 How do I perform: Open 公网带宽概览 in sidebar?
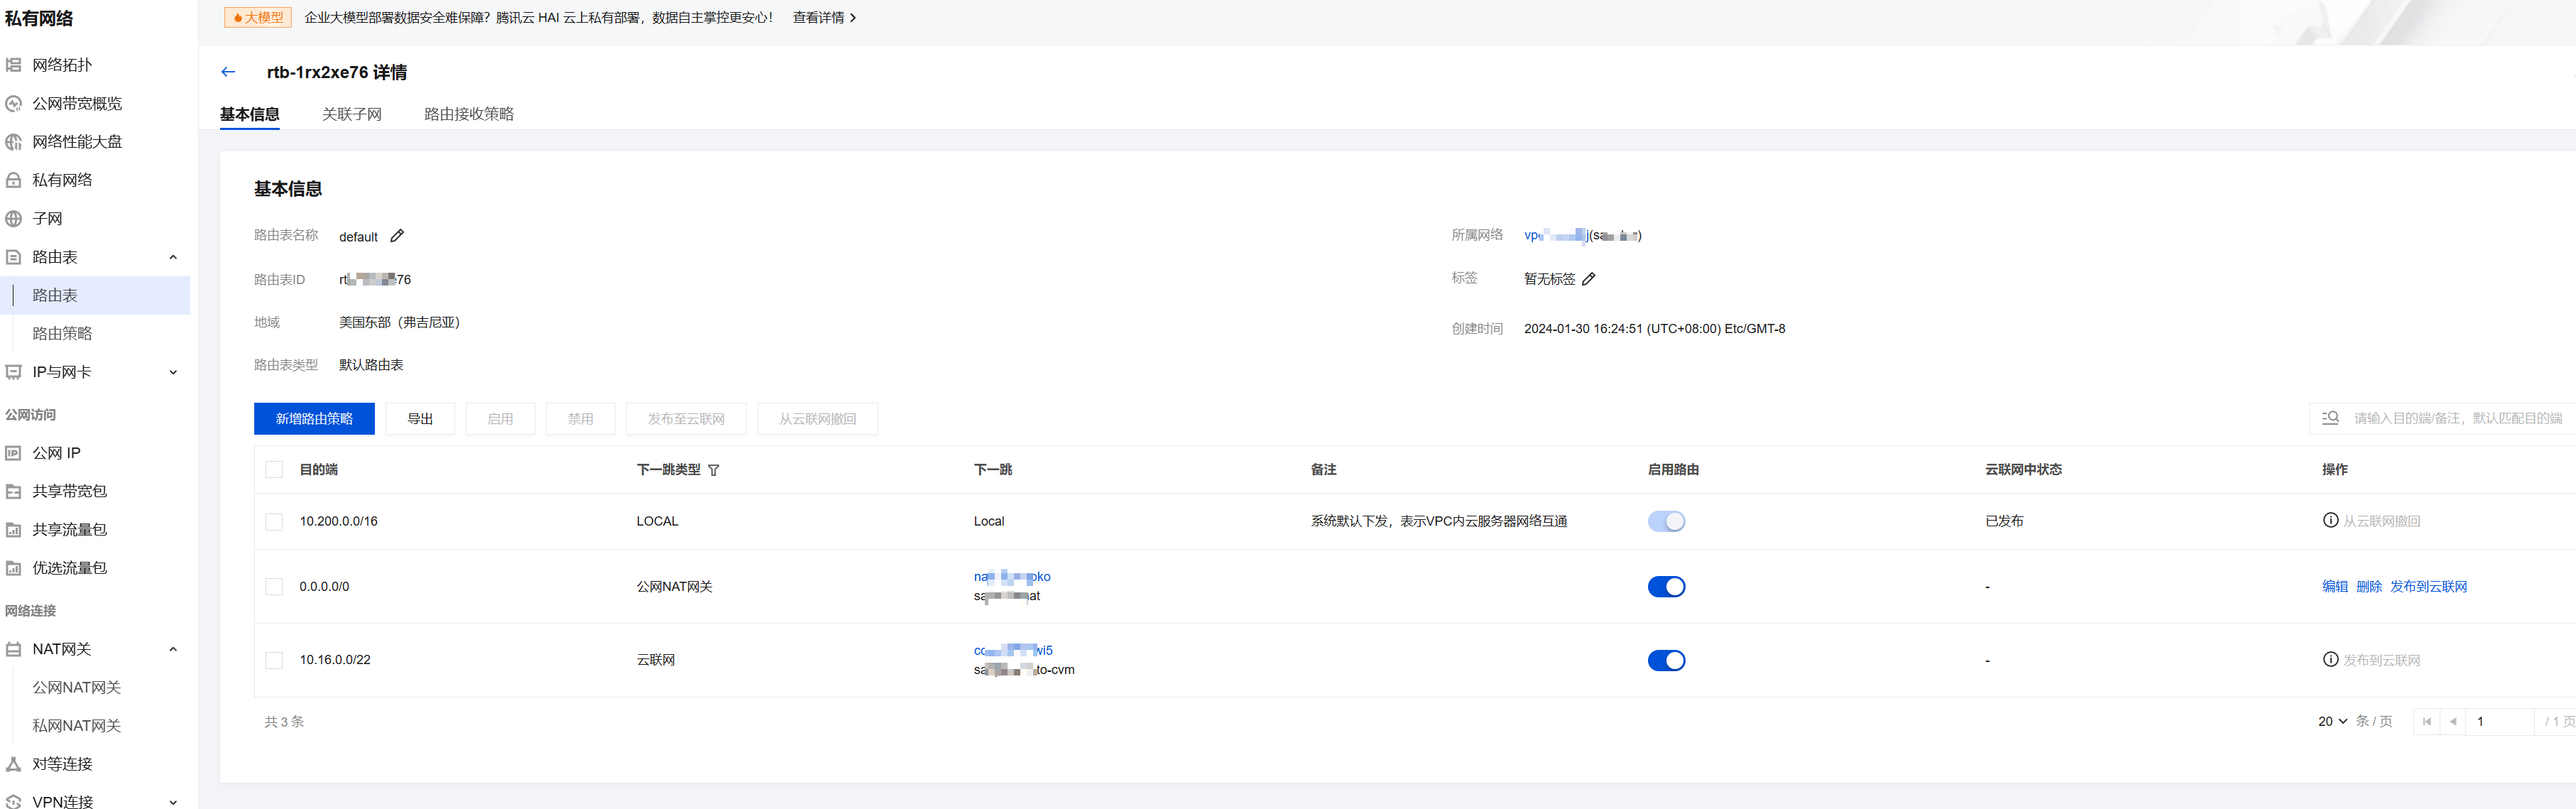(77, 103)
